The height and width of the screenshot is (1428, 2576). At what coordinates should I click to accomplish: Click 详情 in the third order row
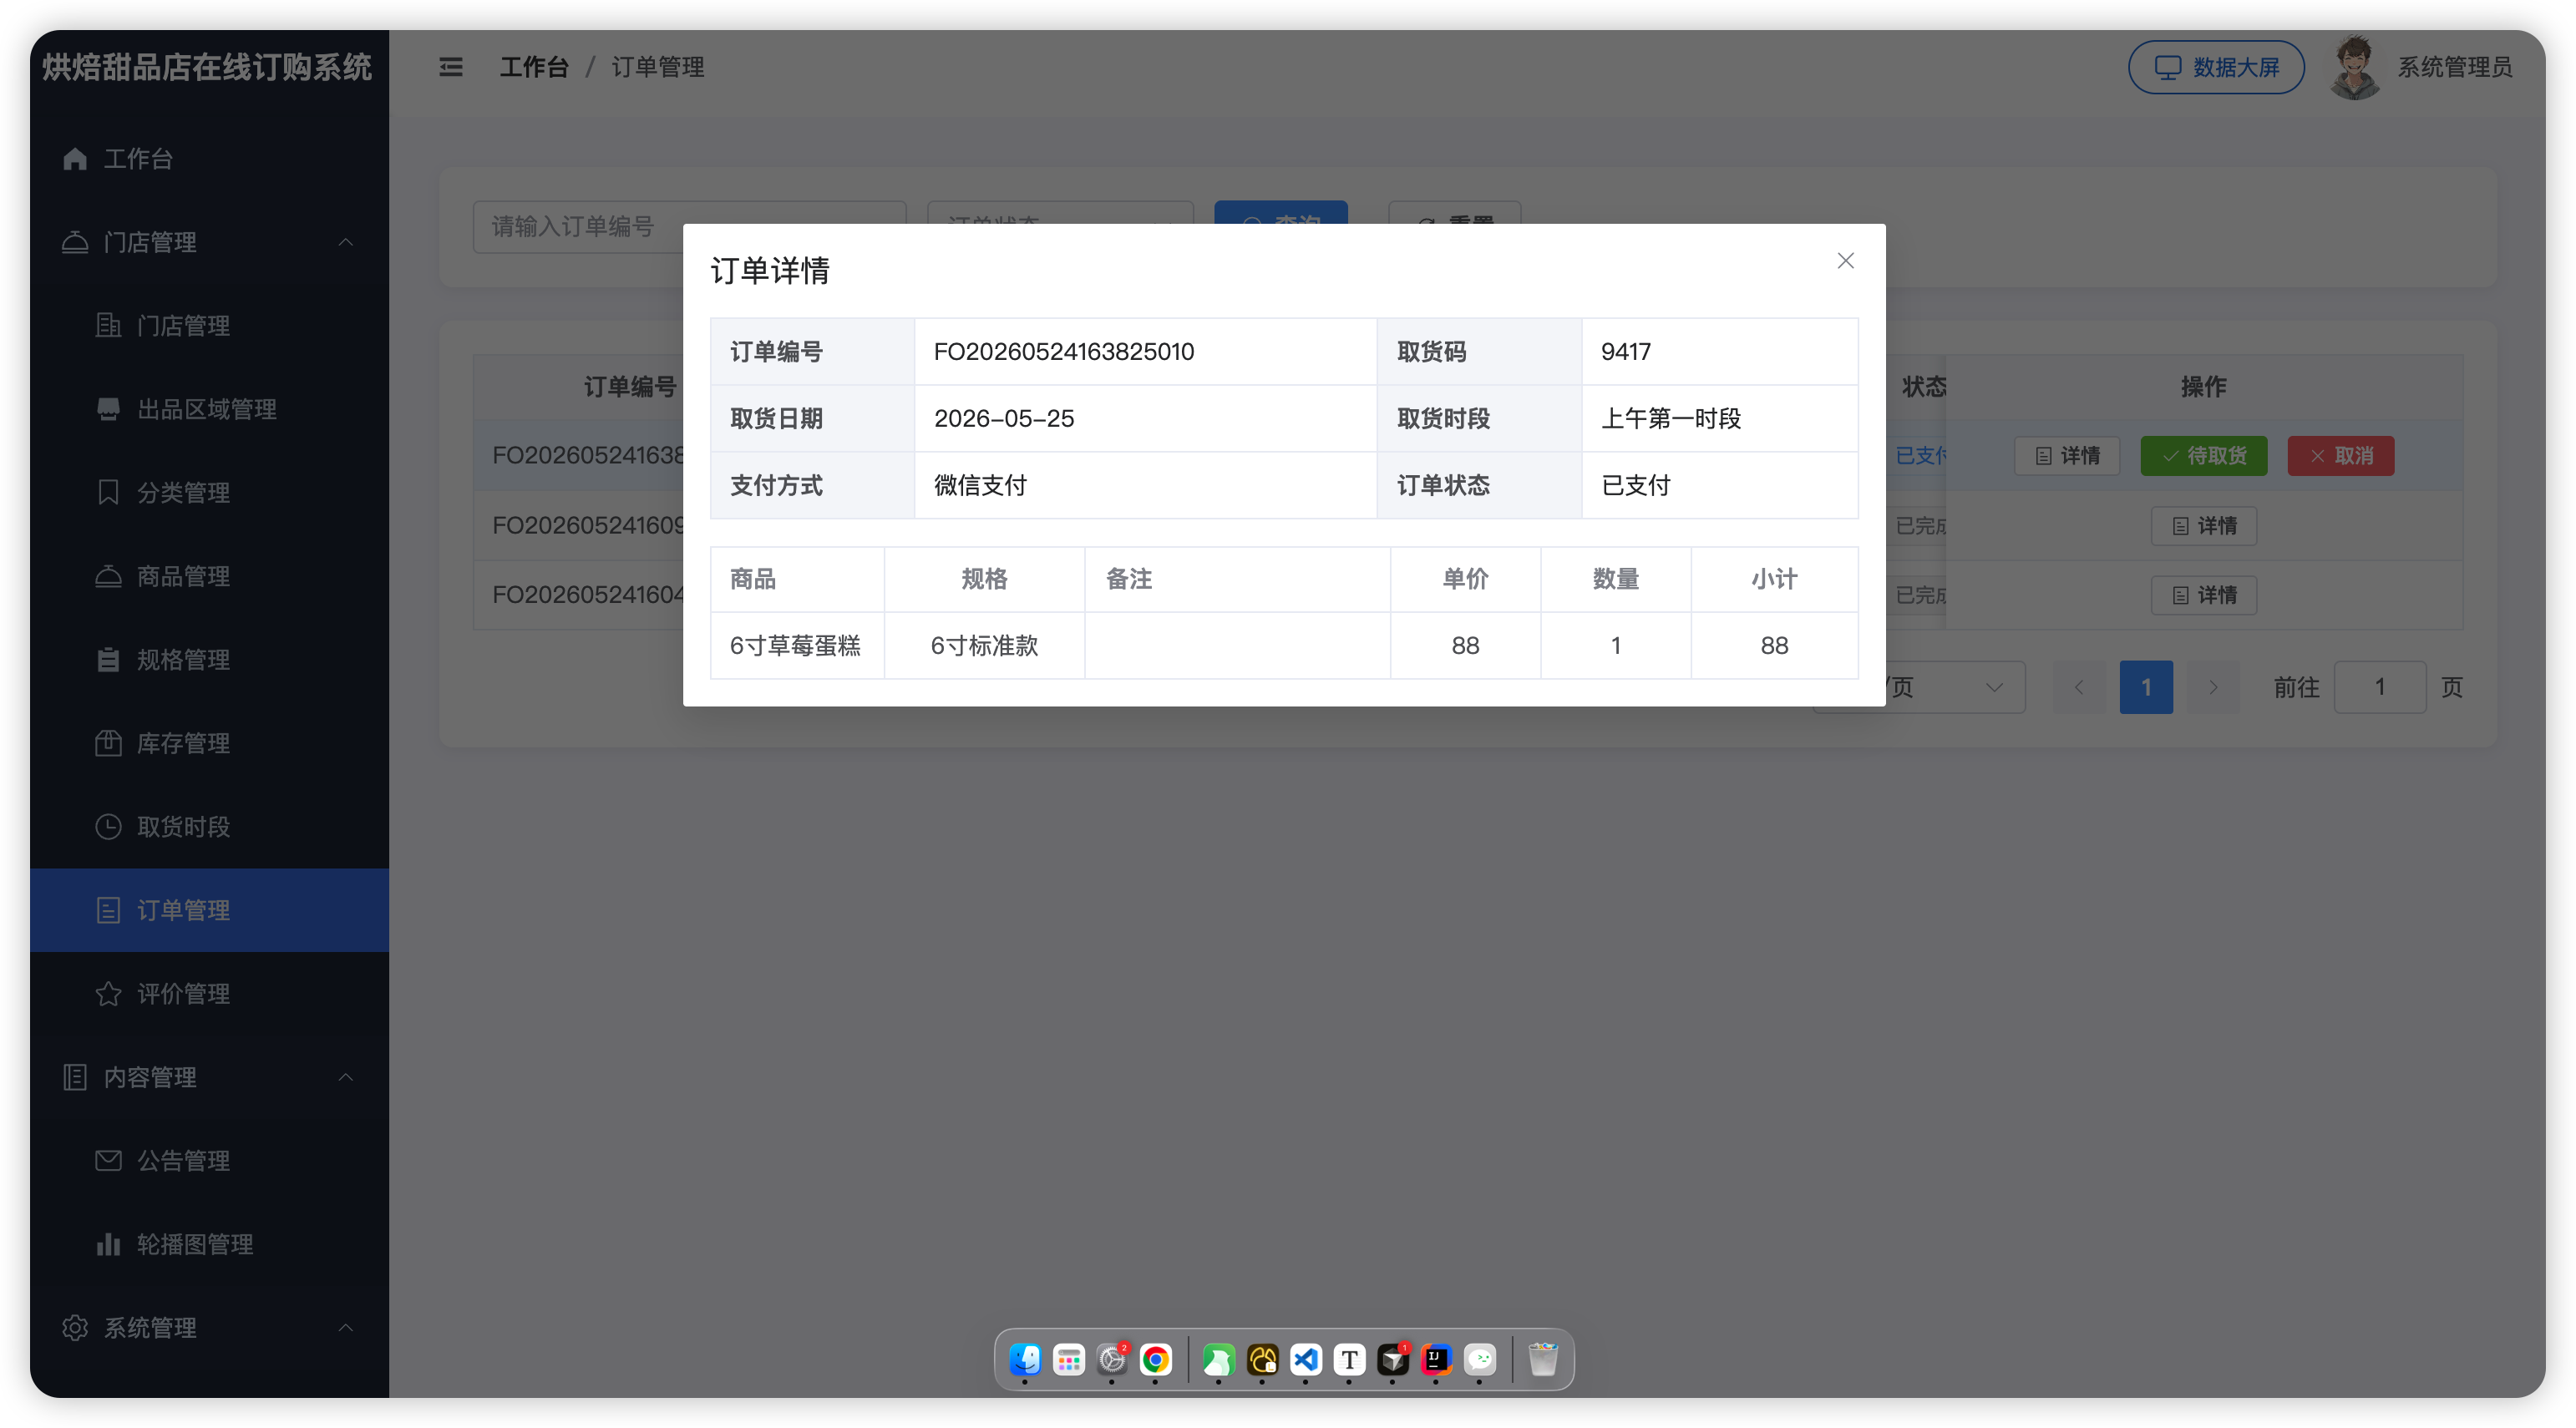click(x=2203, y=594)
